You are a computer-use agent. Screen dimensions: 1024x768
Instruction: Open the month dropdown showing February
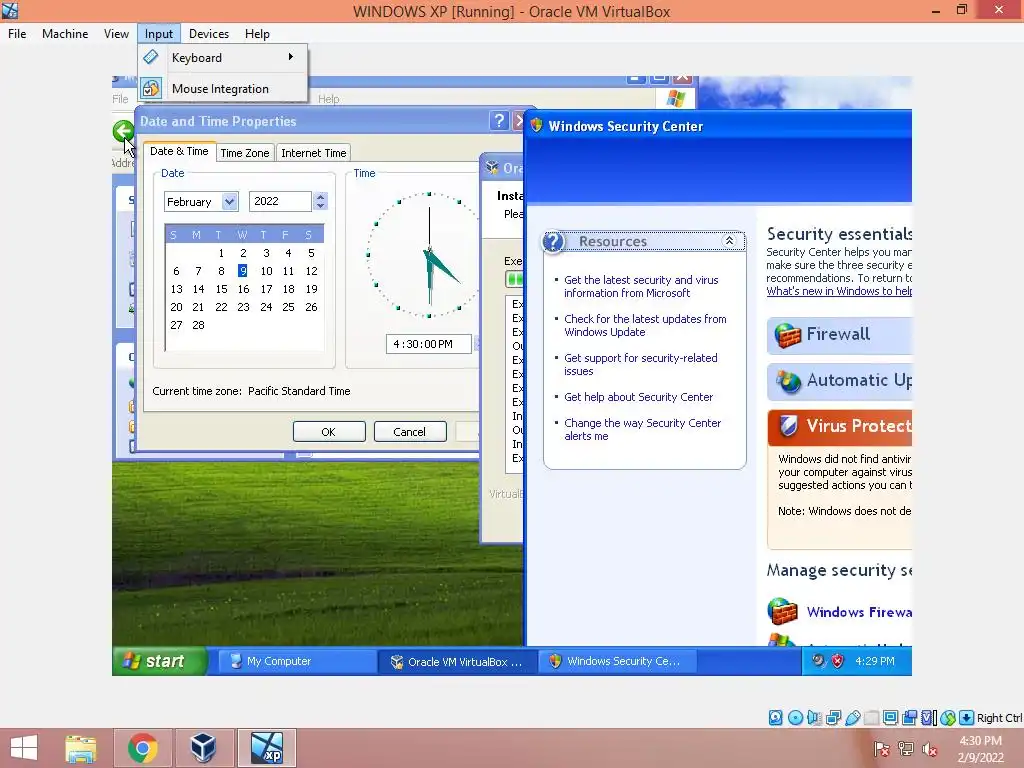coord(229,201)
